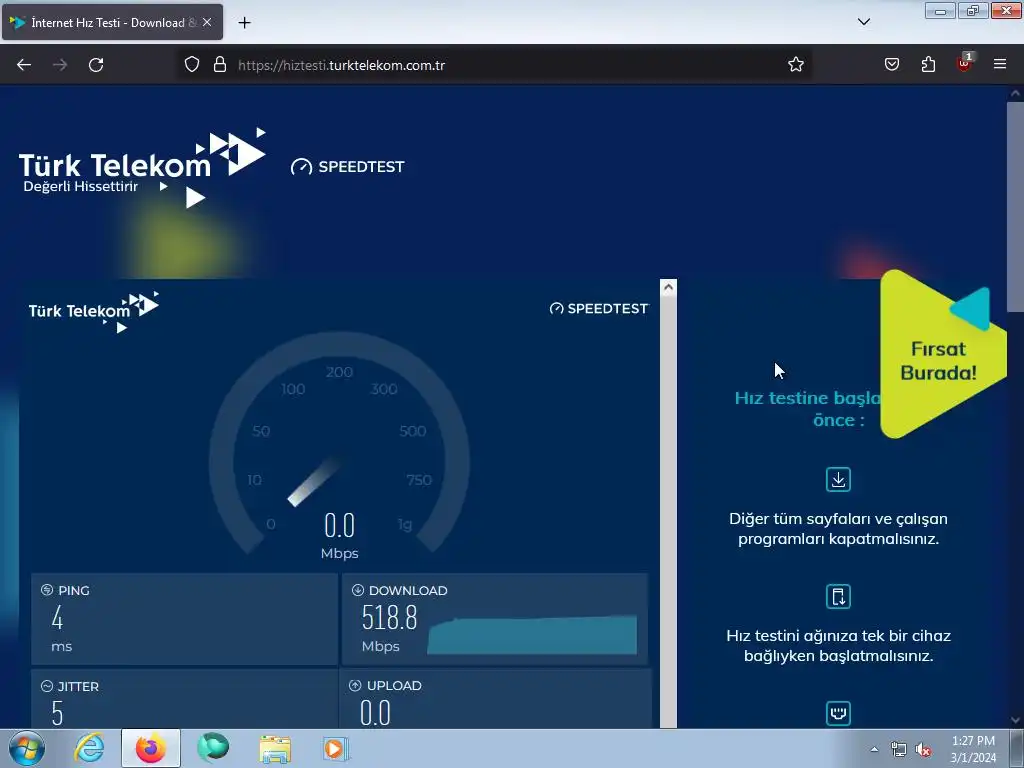Open the Fırsat Burada! promotion banner
1024x768 pixels.
point(942,354)
